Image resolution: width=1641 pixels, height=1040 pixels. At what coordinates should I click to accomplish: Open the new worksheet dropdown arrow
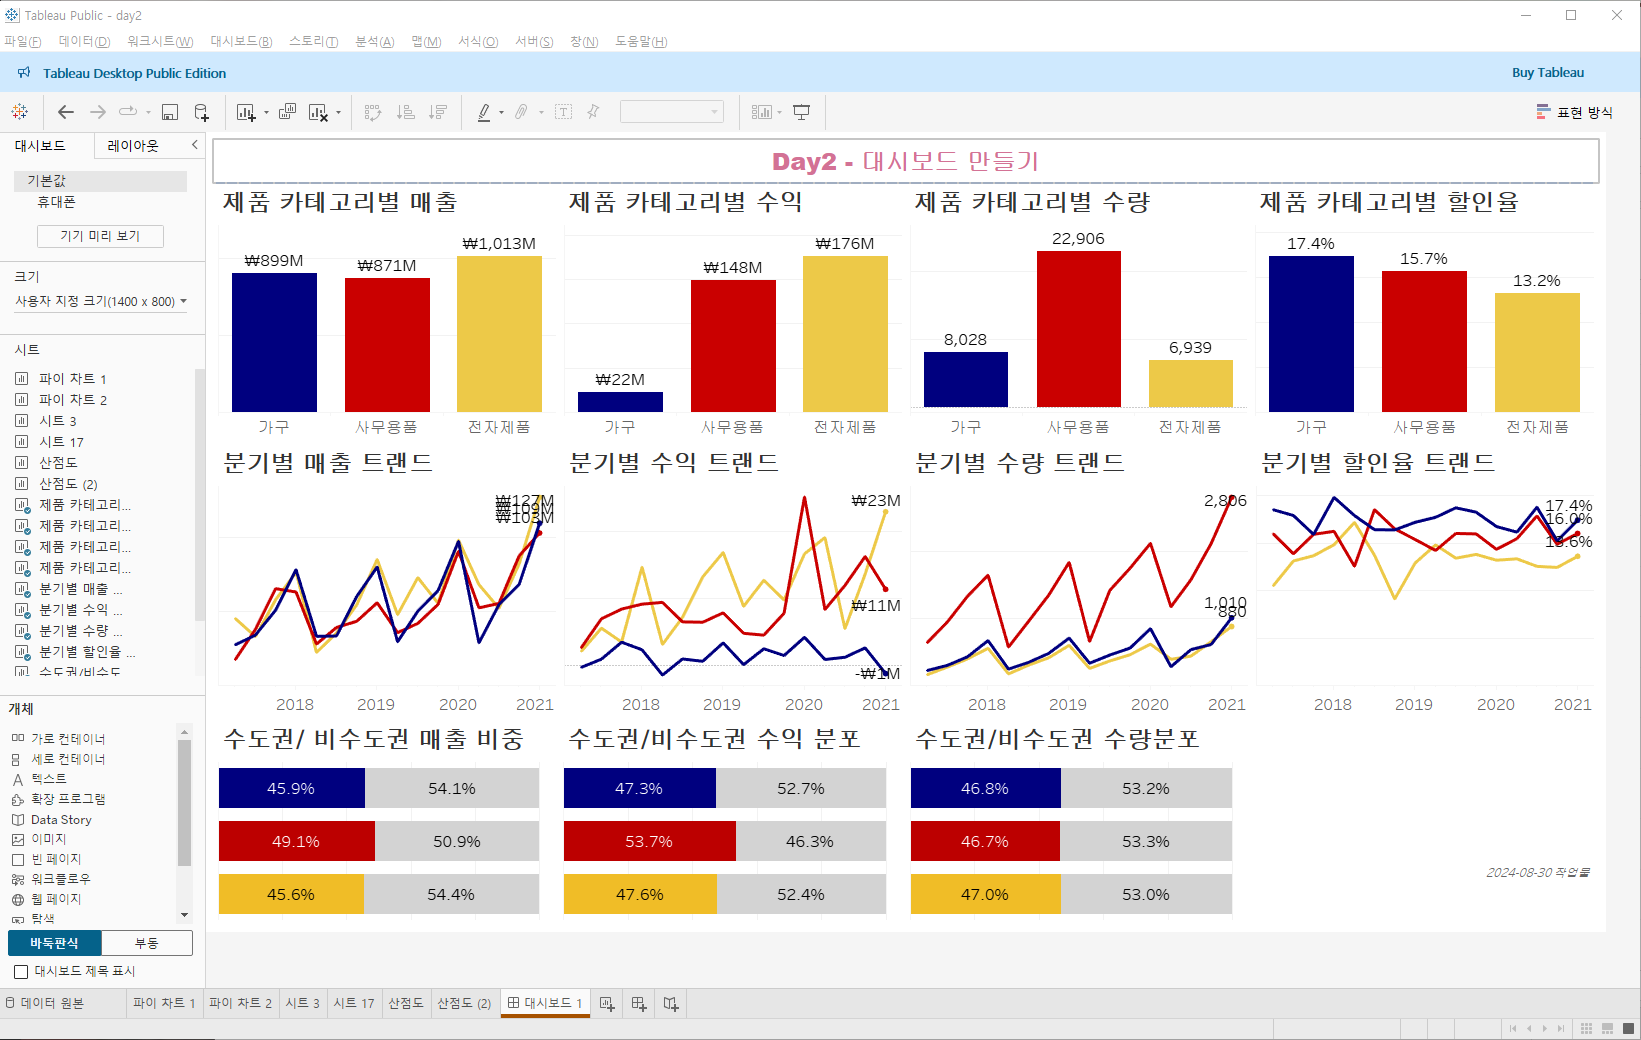pyautogui.click(x=266, y=113)
